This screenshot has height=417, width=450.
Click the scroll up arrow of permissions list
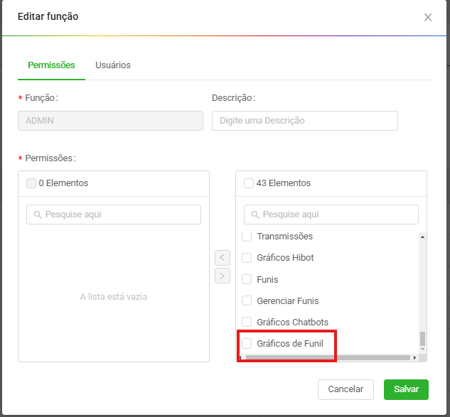pos(422,237)
